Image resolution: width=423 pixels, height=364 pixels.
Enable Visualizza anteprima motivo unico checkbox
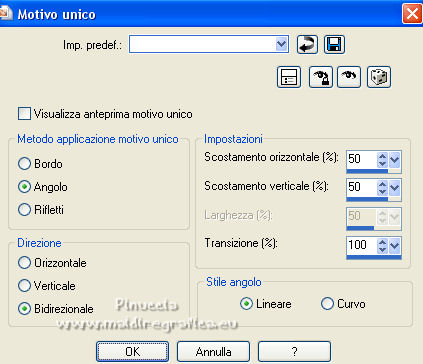point(24,114)
